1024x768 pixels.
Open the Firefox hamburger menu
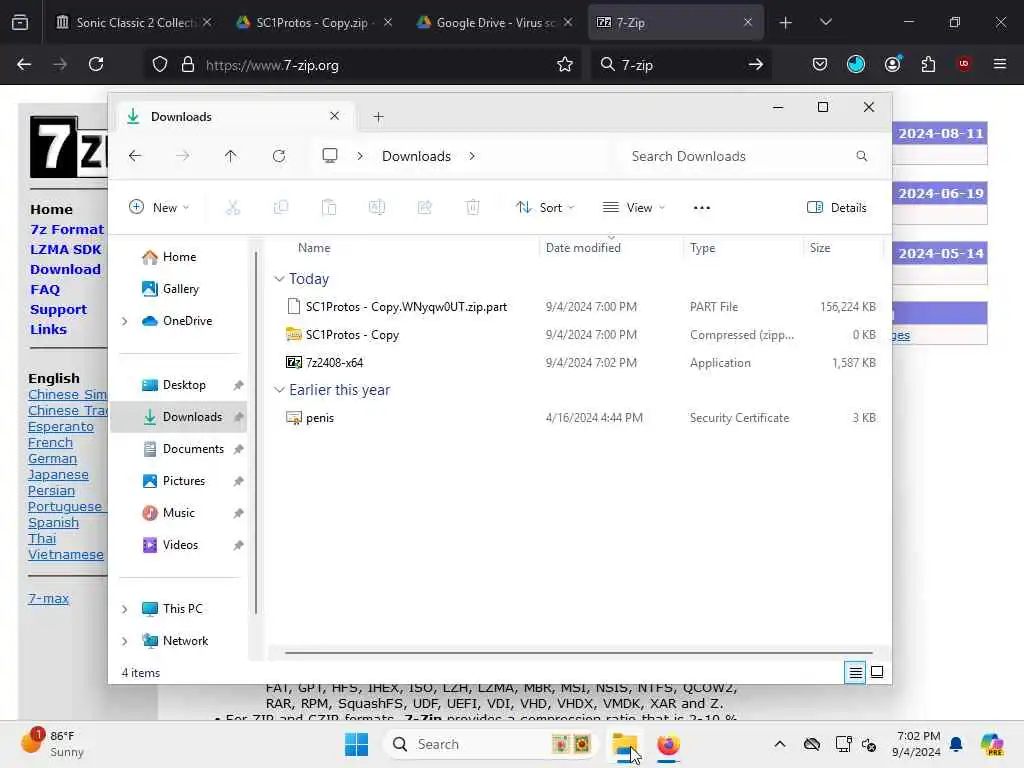point(999,64)
